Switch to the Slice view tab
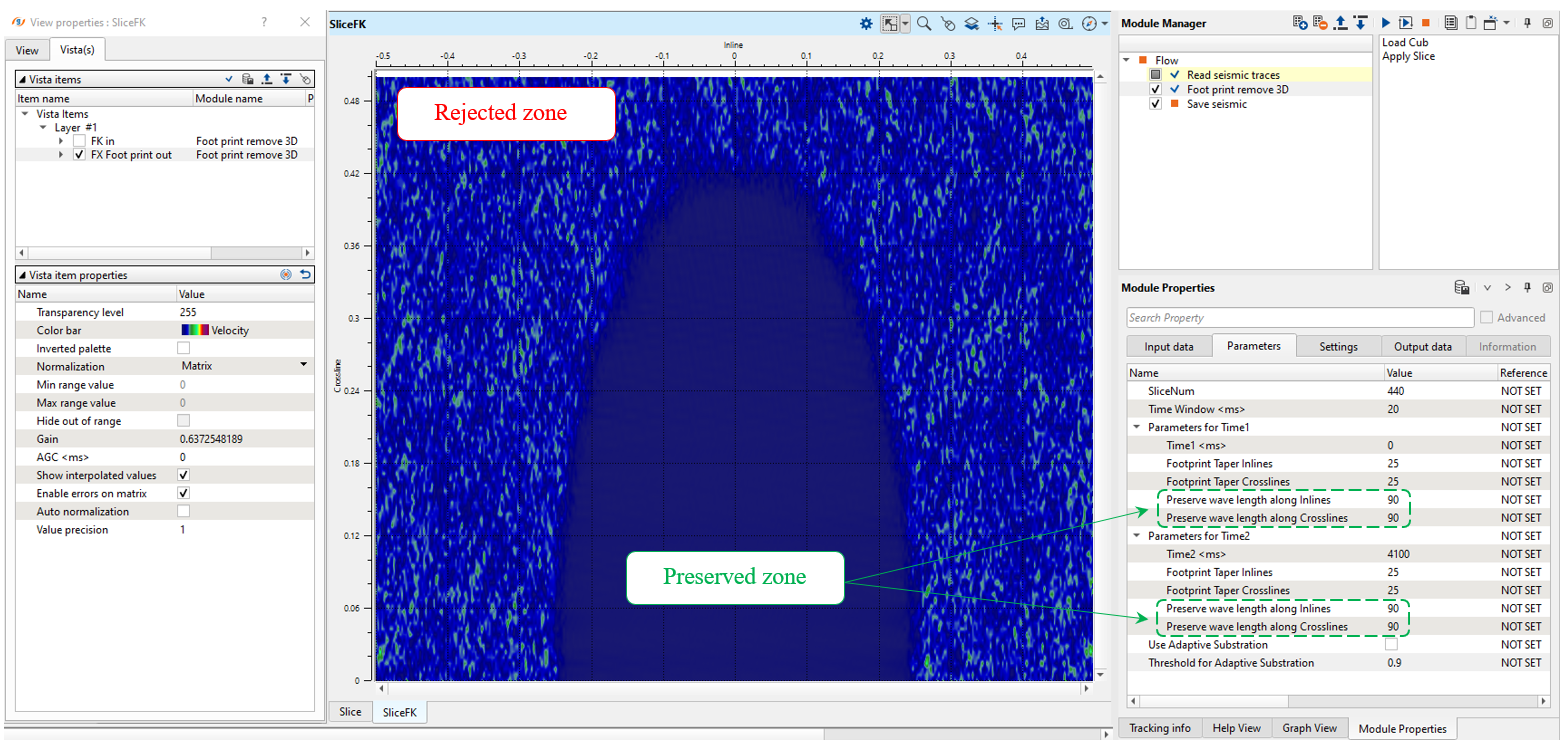 pyautogui.click(x=350, y=712)
